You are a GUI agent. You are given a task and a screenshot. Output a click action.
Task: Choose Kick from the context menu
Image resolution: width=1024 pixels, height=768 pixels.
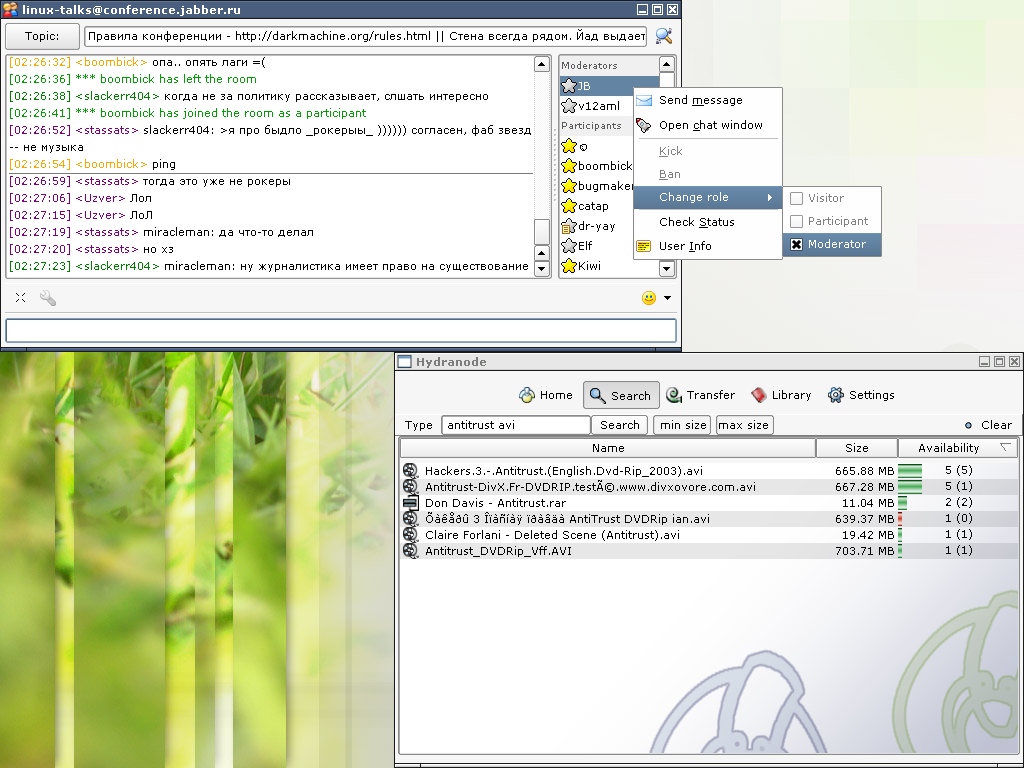(x=671, y=152)
